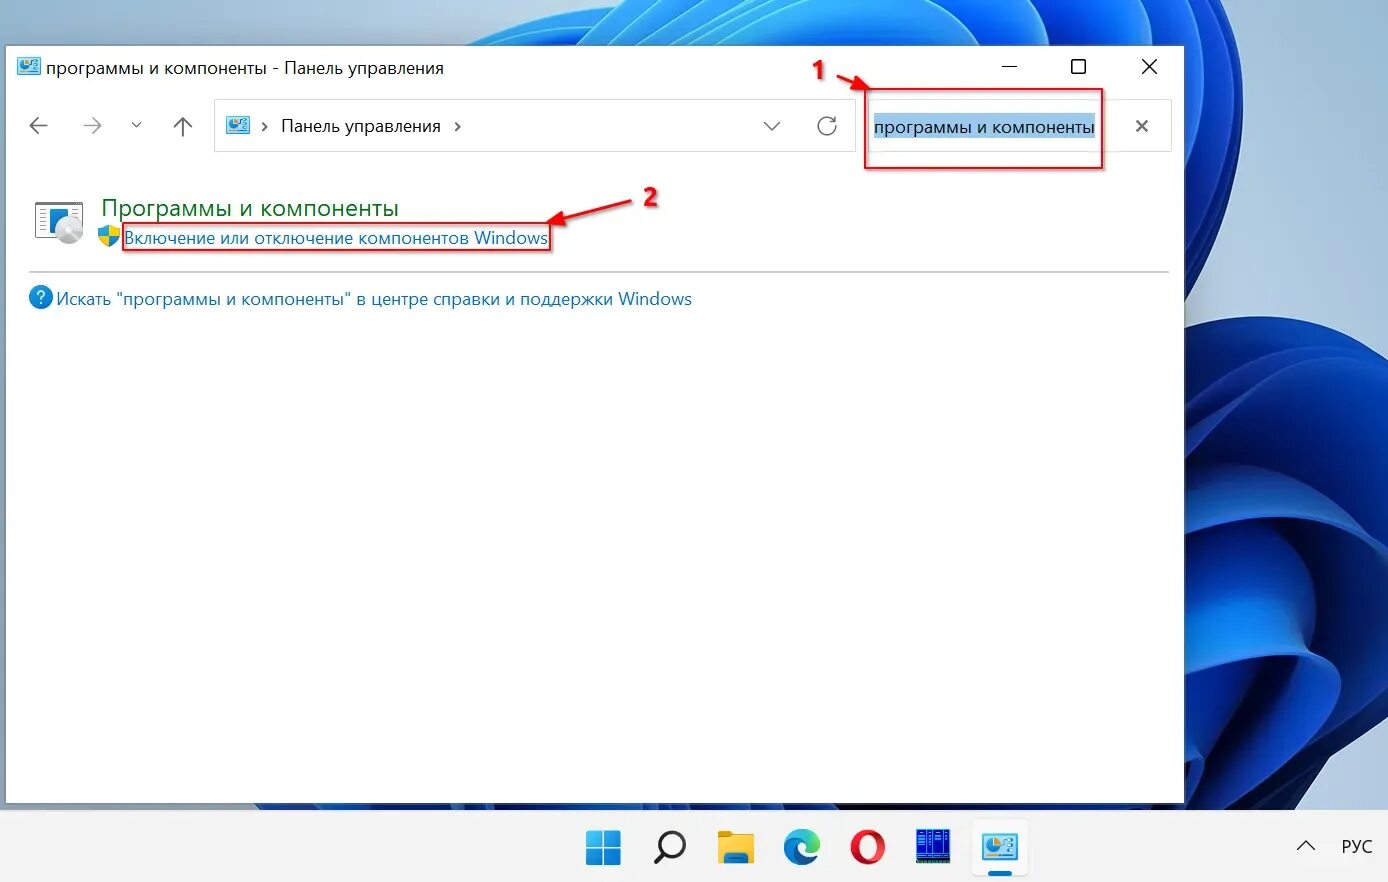This screenshot has height=882, width=1388.
Task: Launch Opera browser from taskbar
Action: coord(867,848)
